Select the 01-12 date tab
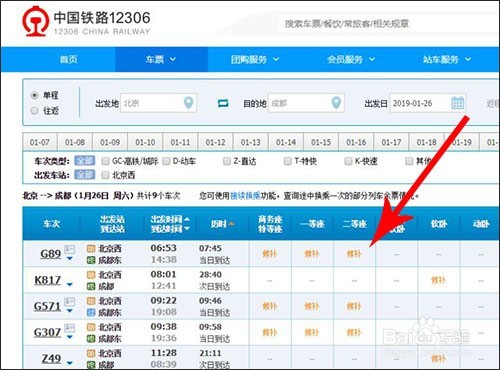Viewport: 500px width, 370px height. (216, 142)
